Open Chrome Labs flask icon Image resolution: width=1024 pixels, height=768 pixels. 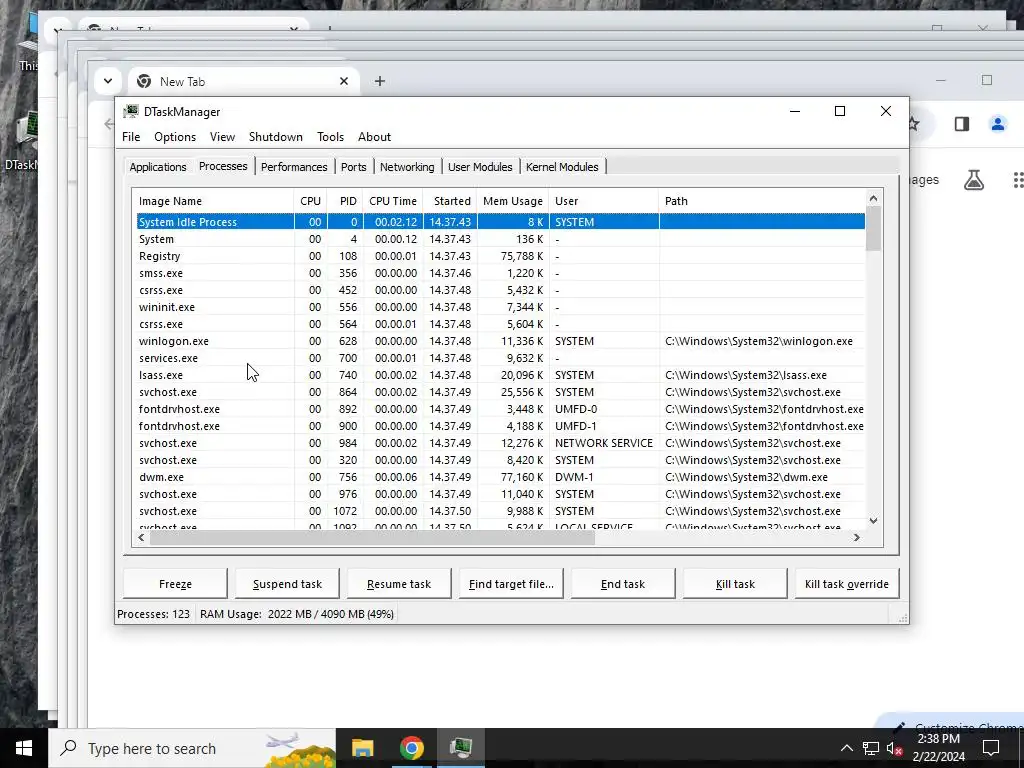tap(974, 180)
